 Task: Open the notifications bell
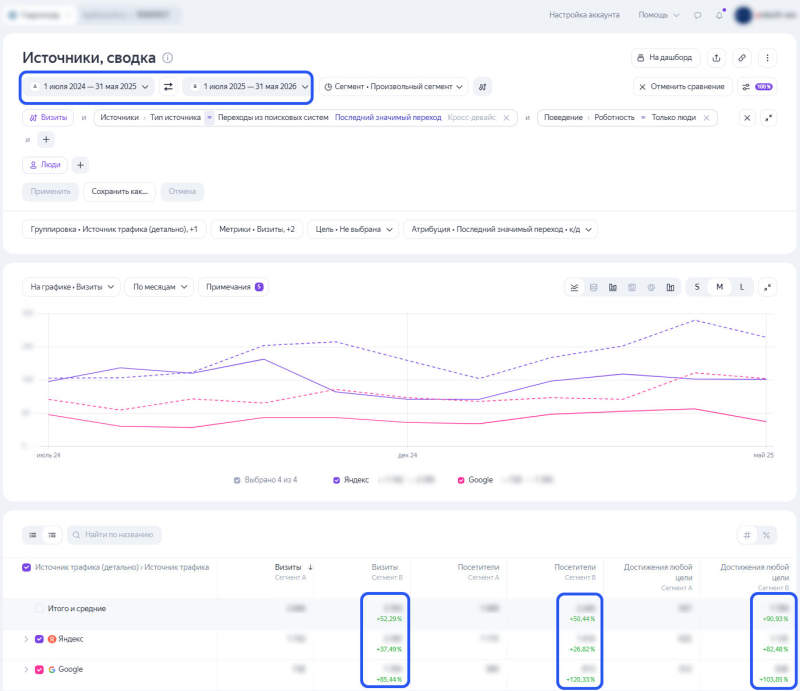pyautogui.click(x=719, y=15)
